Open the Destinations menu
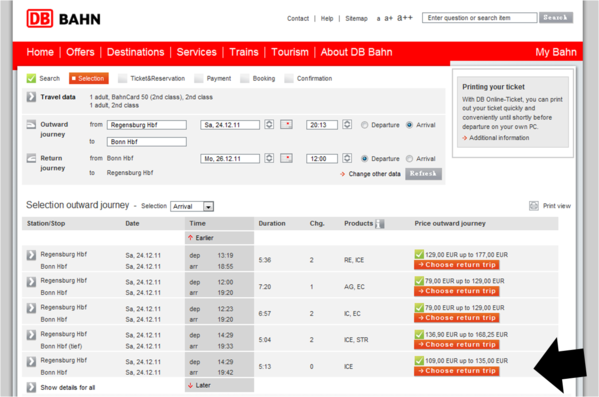 click(135, 52)
